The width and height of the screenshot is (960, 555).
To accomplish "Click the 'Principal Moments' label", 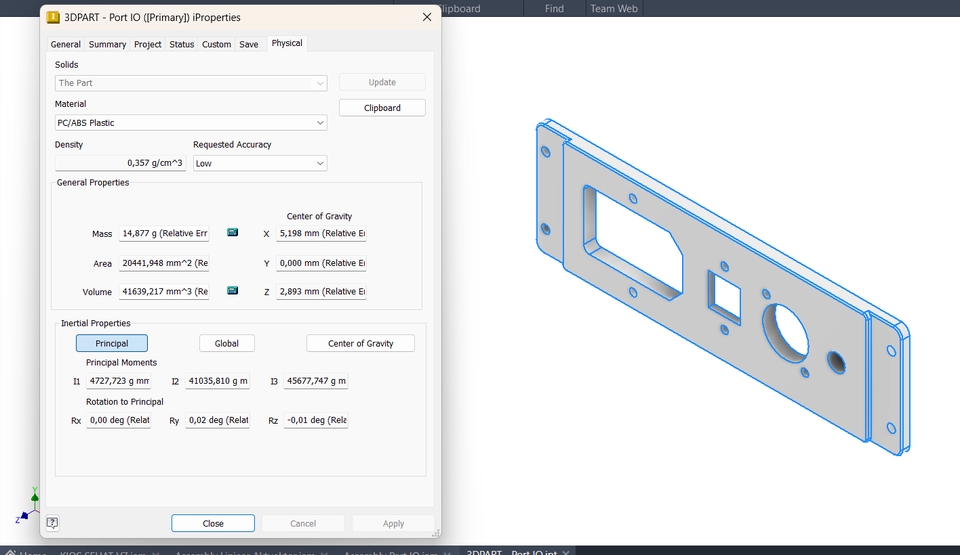I will (121, 363).
